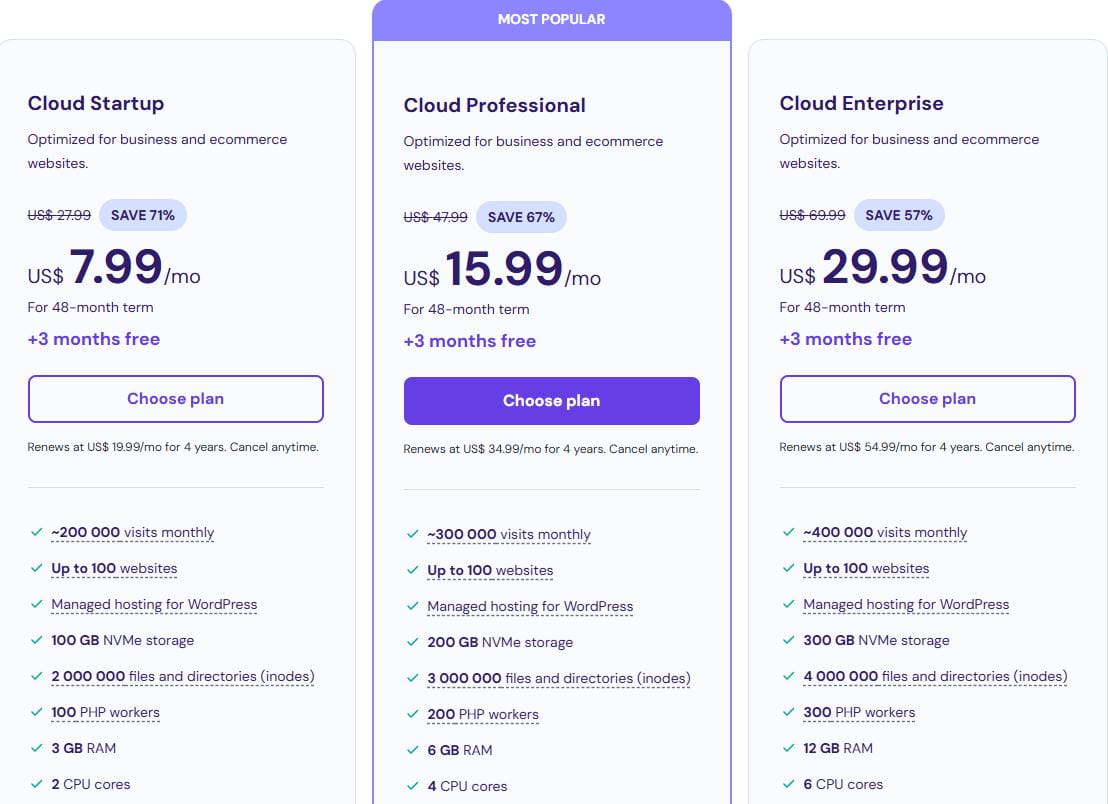Click checkmark icon next to 2 CPU cores

36,784
